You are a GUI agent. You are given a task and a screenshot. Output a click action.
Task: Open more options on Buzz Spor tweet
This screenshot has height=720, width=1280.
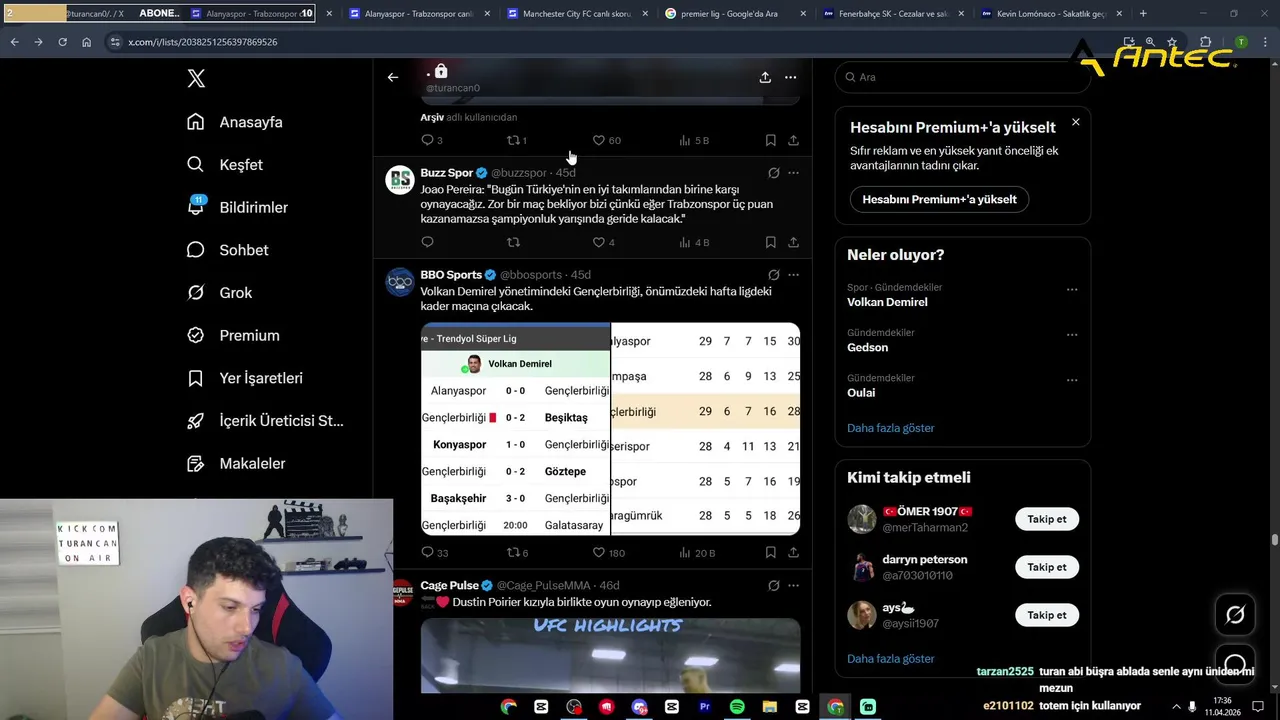(793, 173)
